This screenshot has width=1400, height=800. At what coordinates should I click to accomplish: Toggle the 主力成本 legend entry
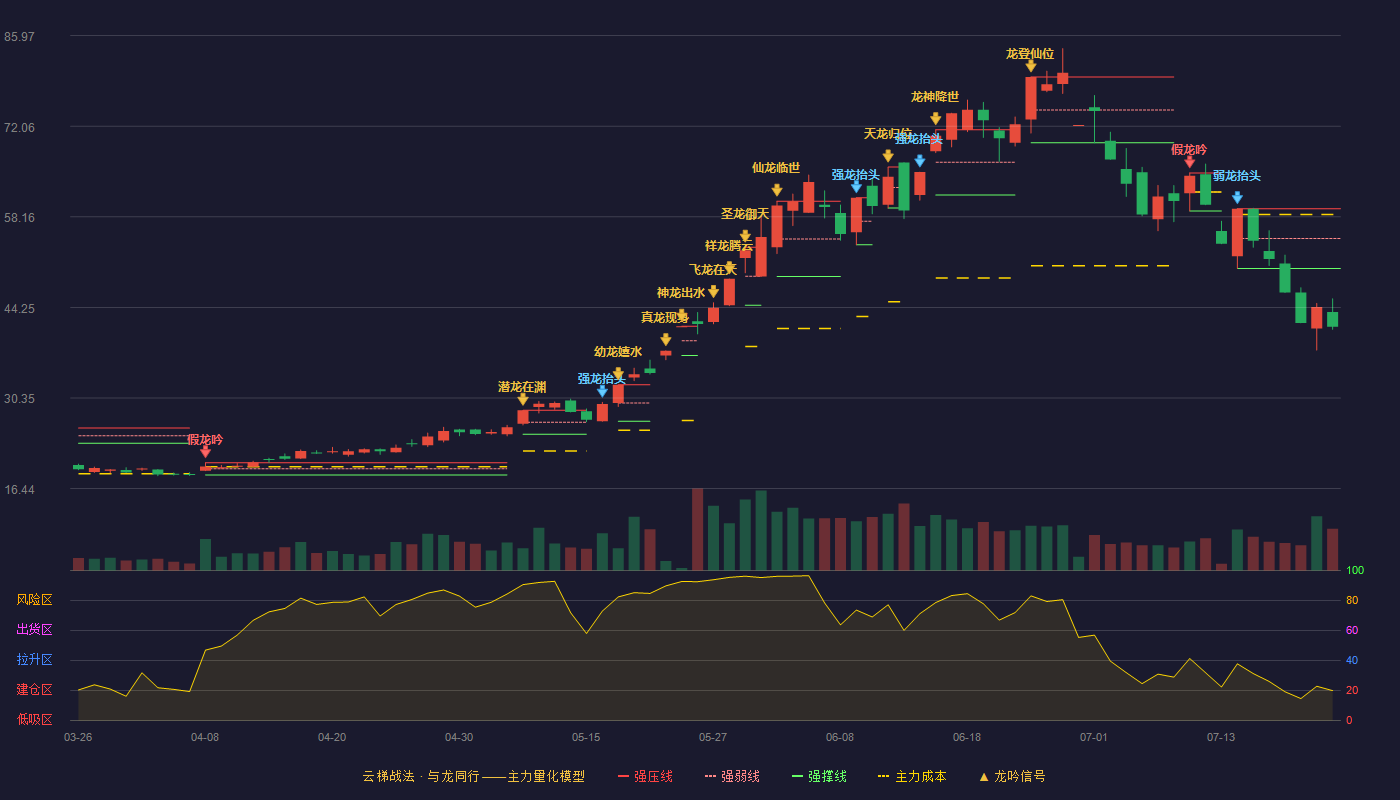point(912,776)
